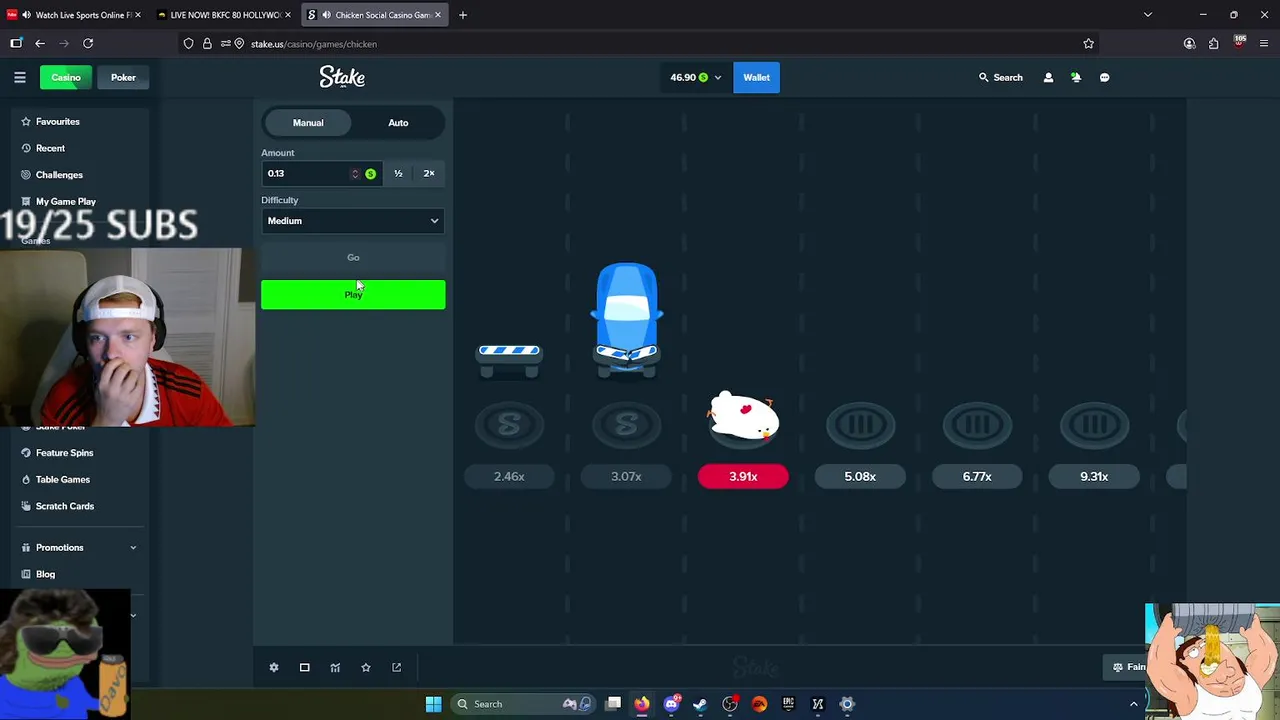Switch to Casino section
Image resolution: width=1280 pixels, height=720 pixels.
(66, 77)
